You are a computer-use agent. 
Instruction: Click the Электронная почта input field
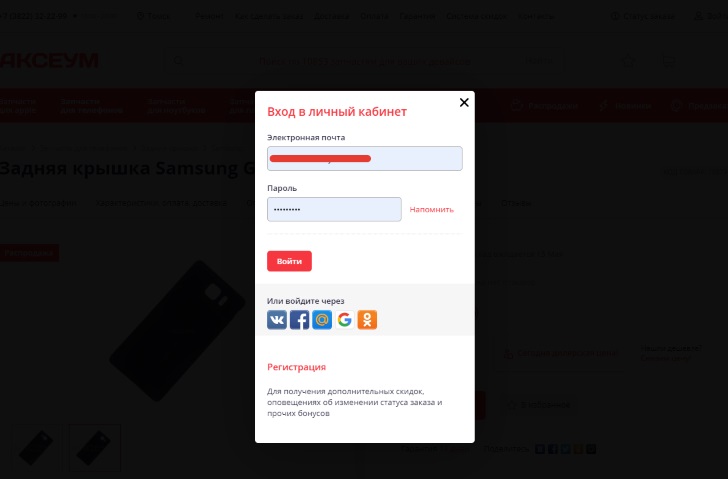click(364, 158)
